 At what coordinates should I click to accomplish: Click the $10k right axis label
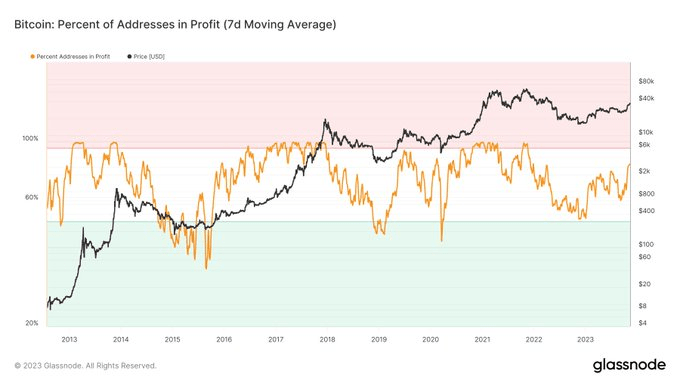click(646, 132)
